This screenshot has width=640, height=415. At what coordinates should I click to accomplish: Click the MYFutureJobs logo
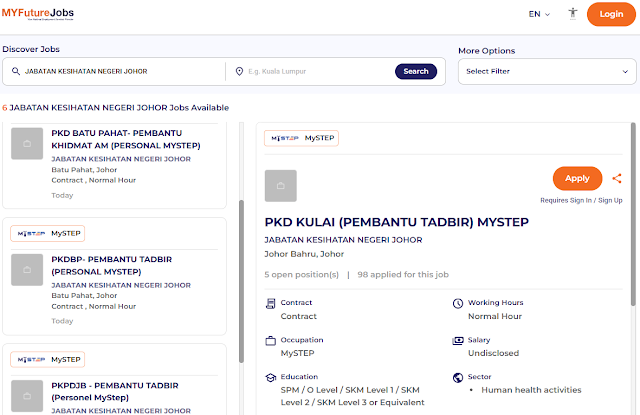38,14
